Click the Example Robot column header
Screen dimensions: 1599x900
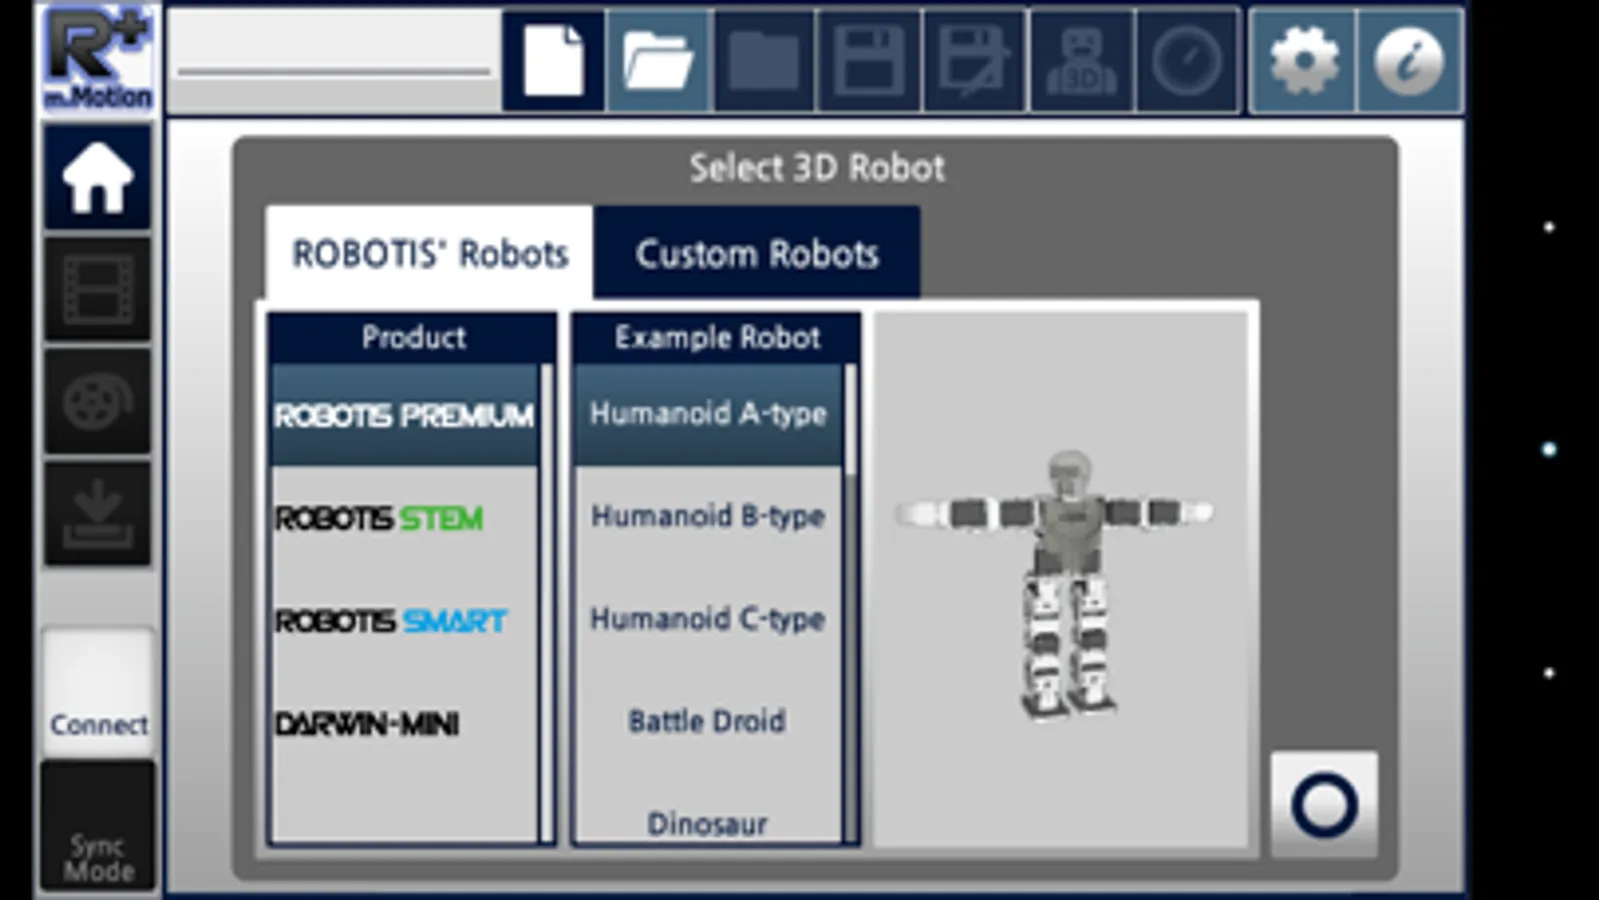(716, 338)
